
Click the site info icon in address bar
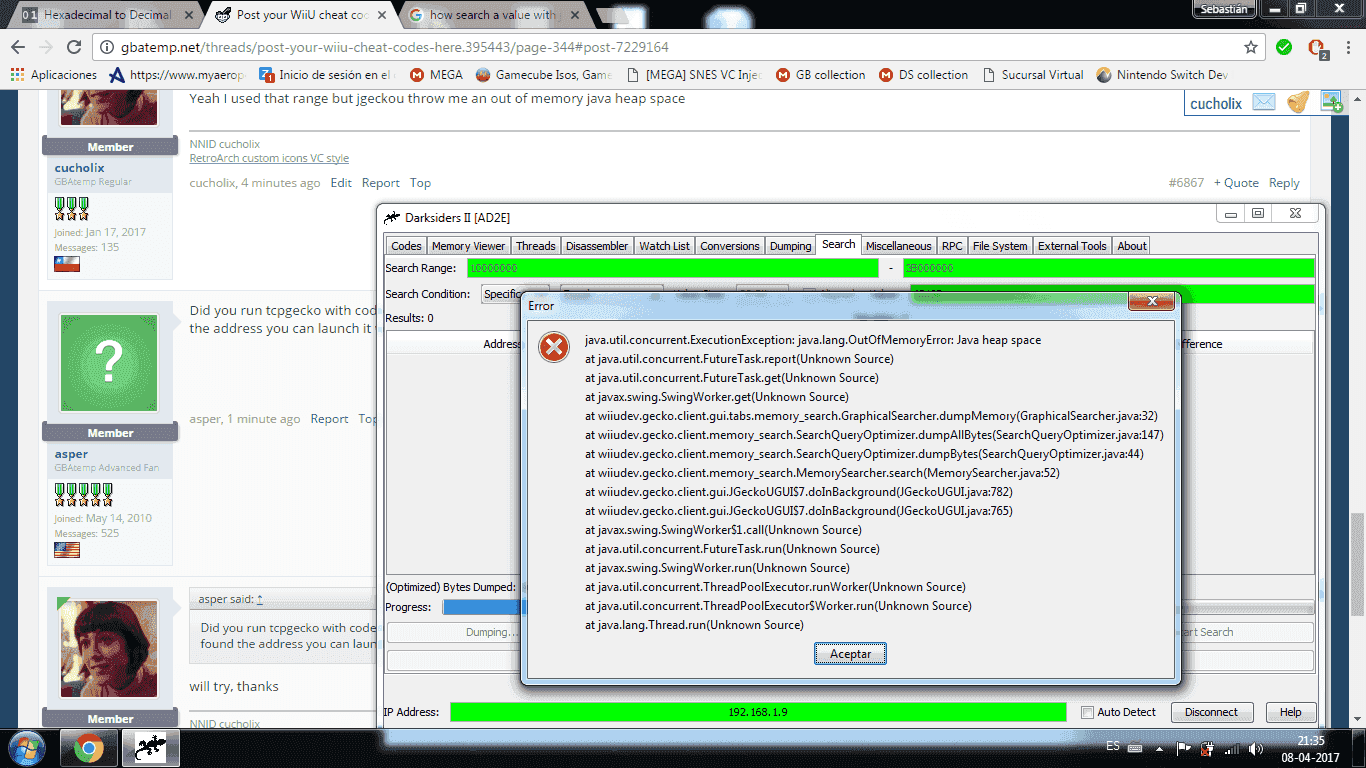(x=107, y=47)
